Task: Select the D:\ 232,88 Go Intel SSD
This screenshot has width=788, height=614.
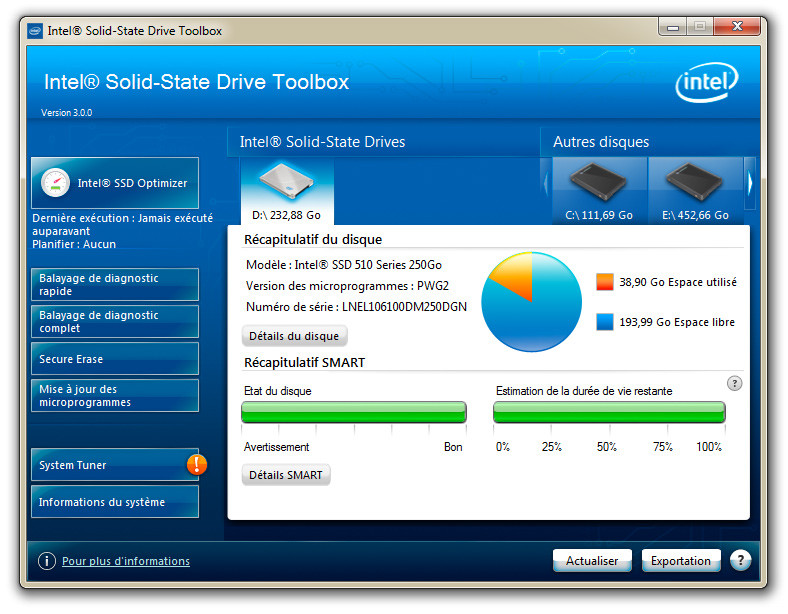Action: (x=287, y=191)
